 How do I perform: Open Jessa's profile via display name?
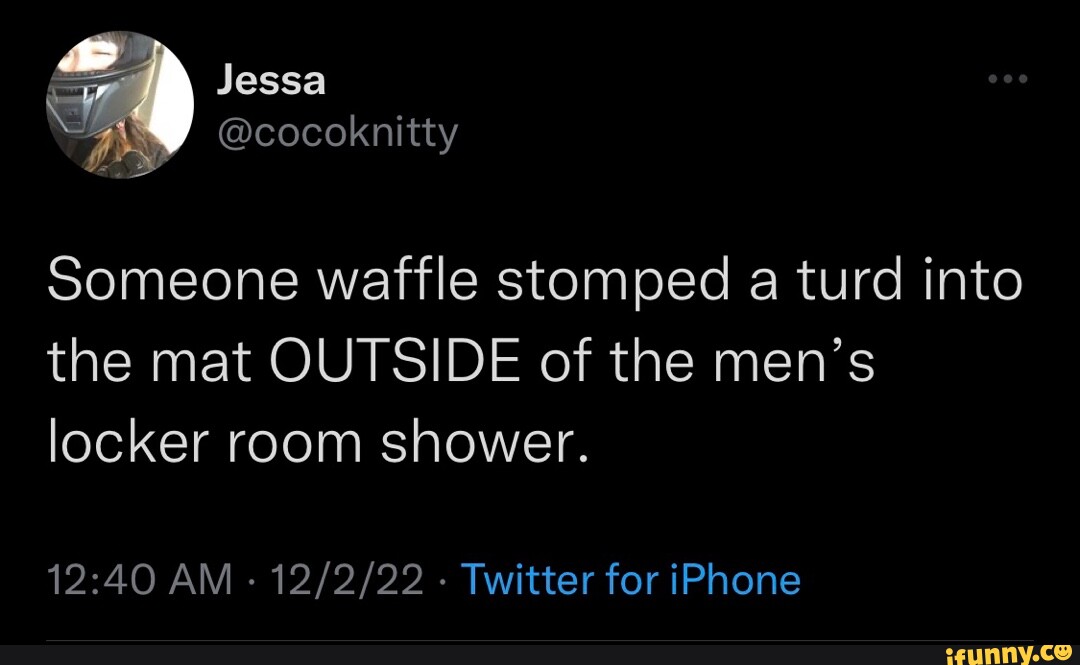(272, 78)
